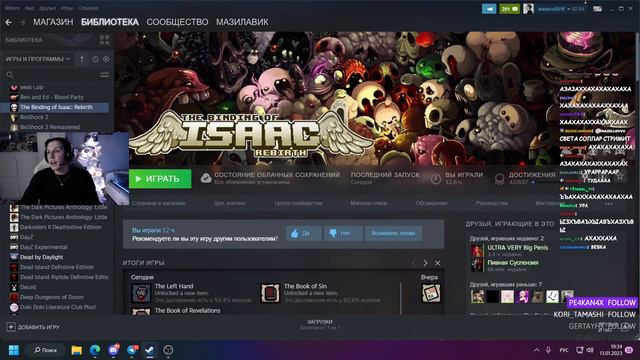Go back with the left arrow

(x=9, y=22)
